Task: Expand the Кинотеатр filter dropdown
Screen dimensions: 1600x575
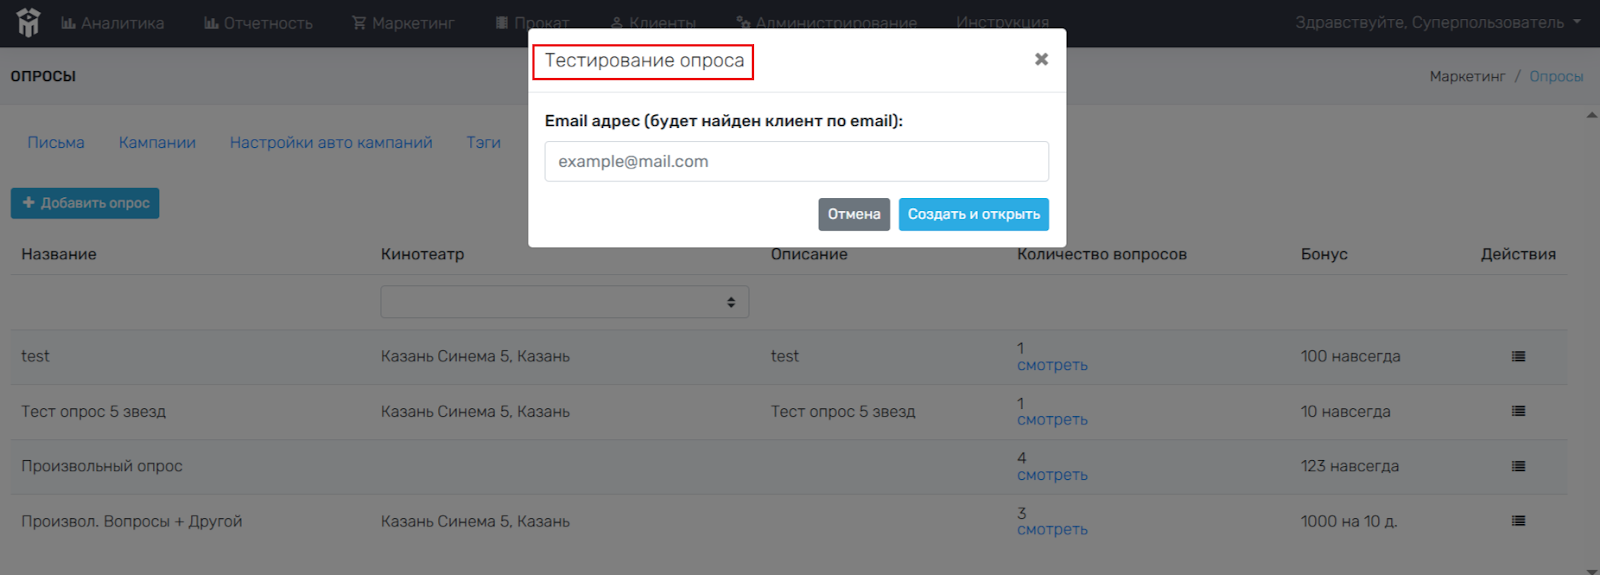Action: click(x=564, y=302)
